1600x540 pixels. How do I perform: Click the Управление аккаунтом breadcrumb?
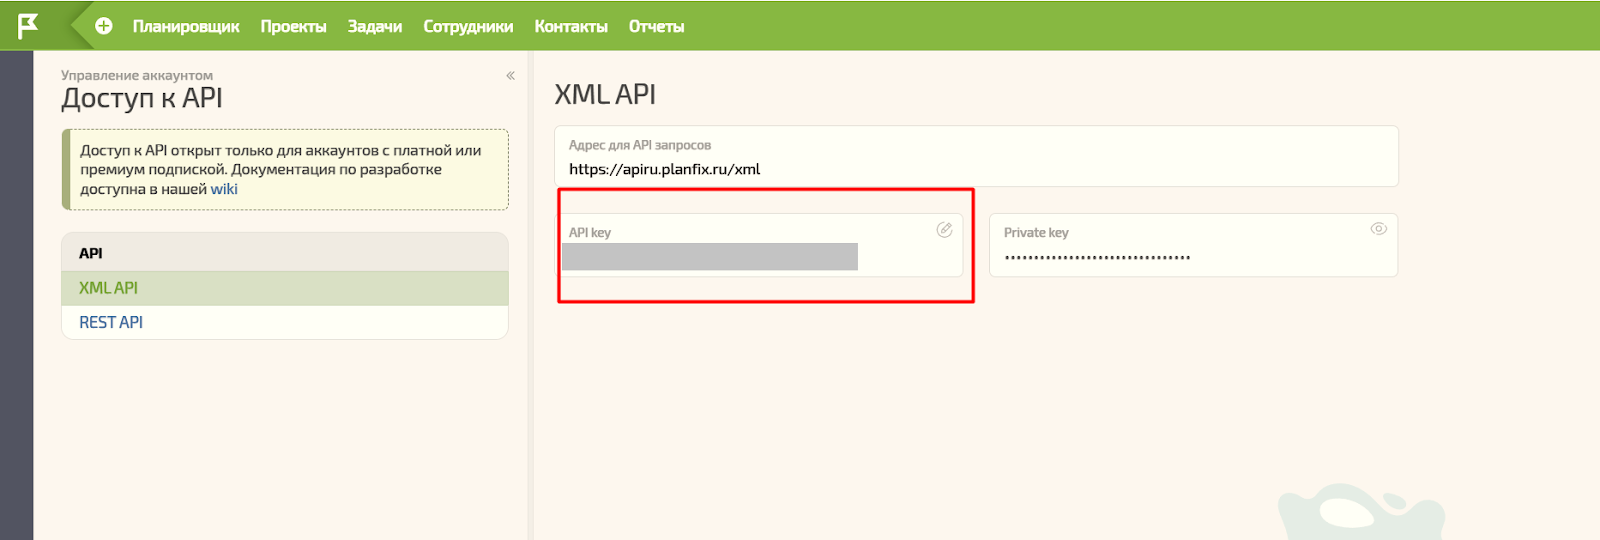137,75
